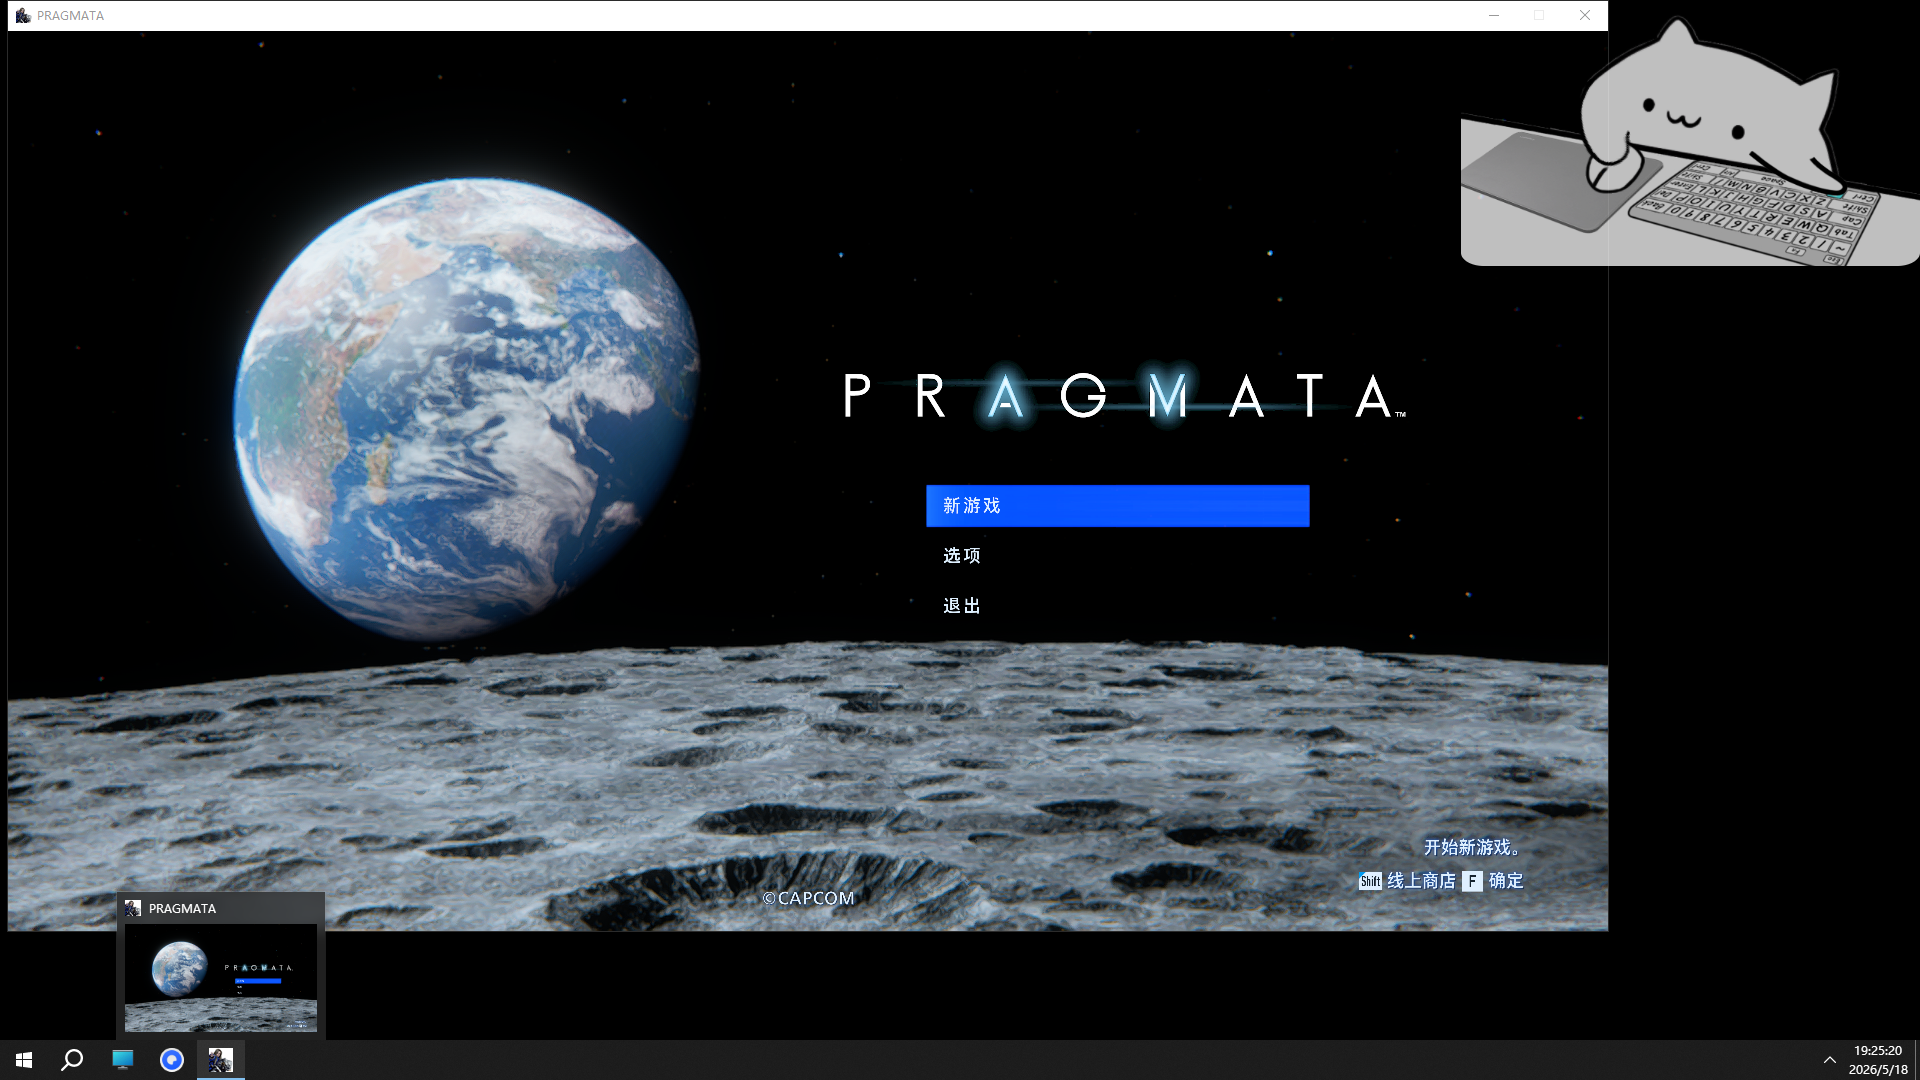Click the PRAGMATA title bar app icon
The height and width of the screenshot is (1080, 1920).
click(x=23, y=15)
